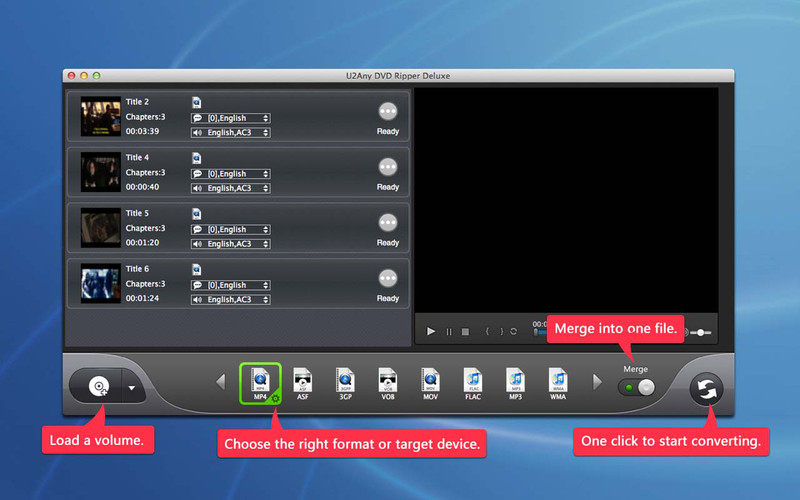This screenshot has height=500, width=800.
Task: Click duration "00:00:40" of Title 4
Action: (142, 187)
